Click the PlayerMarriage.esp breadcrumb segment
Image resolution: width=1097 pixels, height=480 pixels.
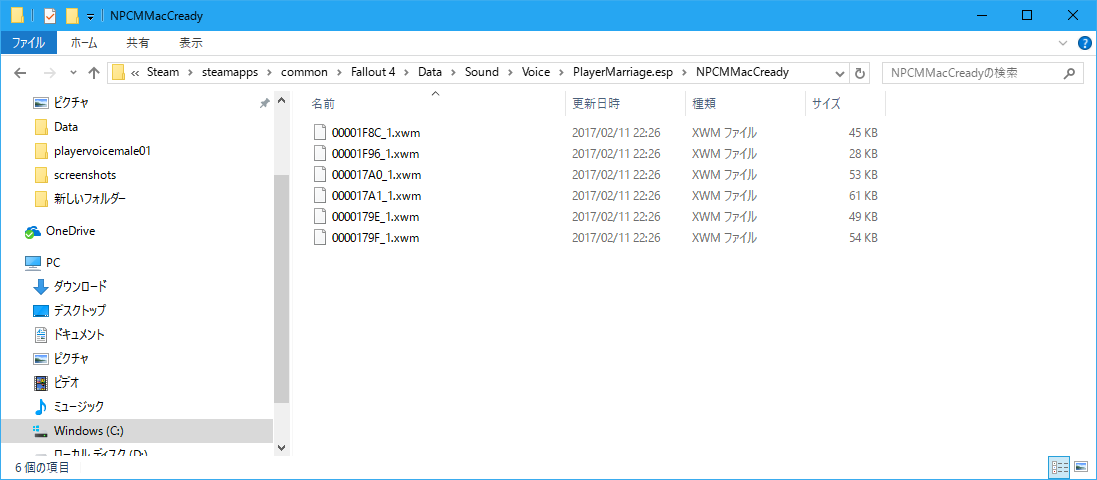pos(625,73)
